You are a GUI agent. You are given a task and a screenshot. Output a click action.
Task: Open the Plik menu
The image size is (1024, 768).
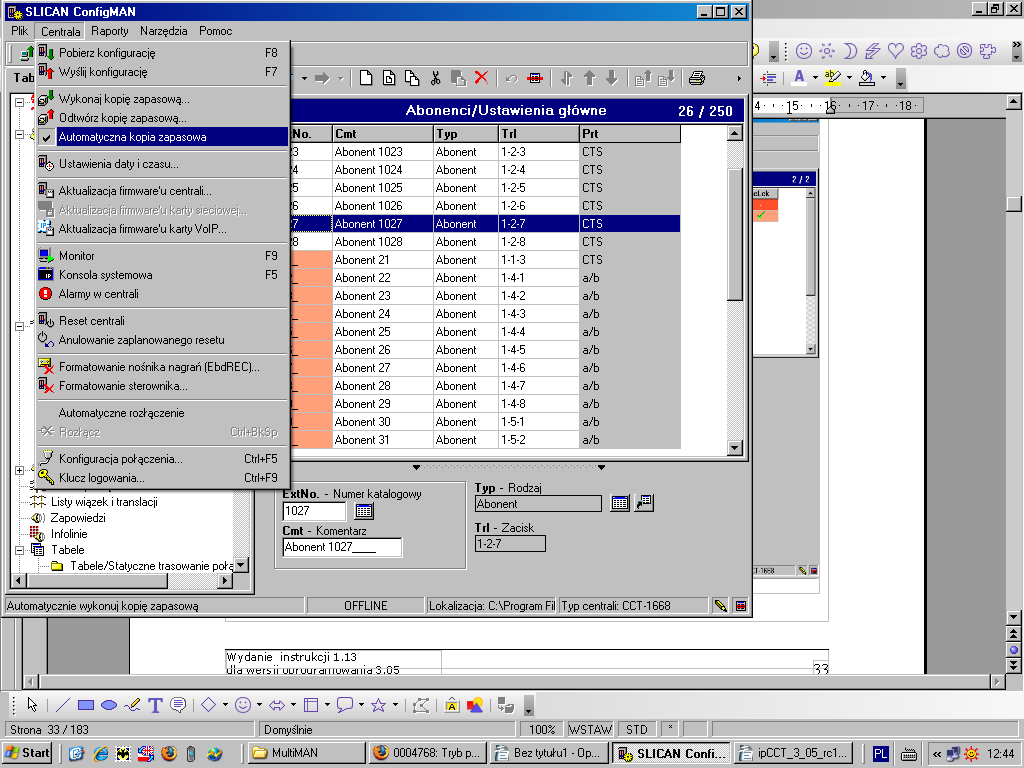20,31
